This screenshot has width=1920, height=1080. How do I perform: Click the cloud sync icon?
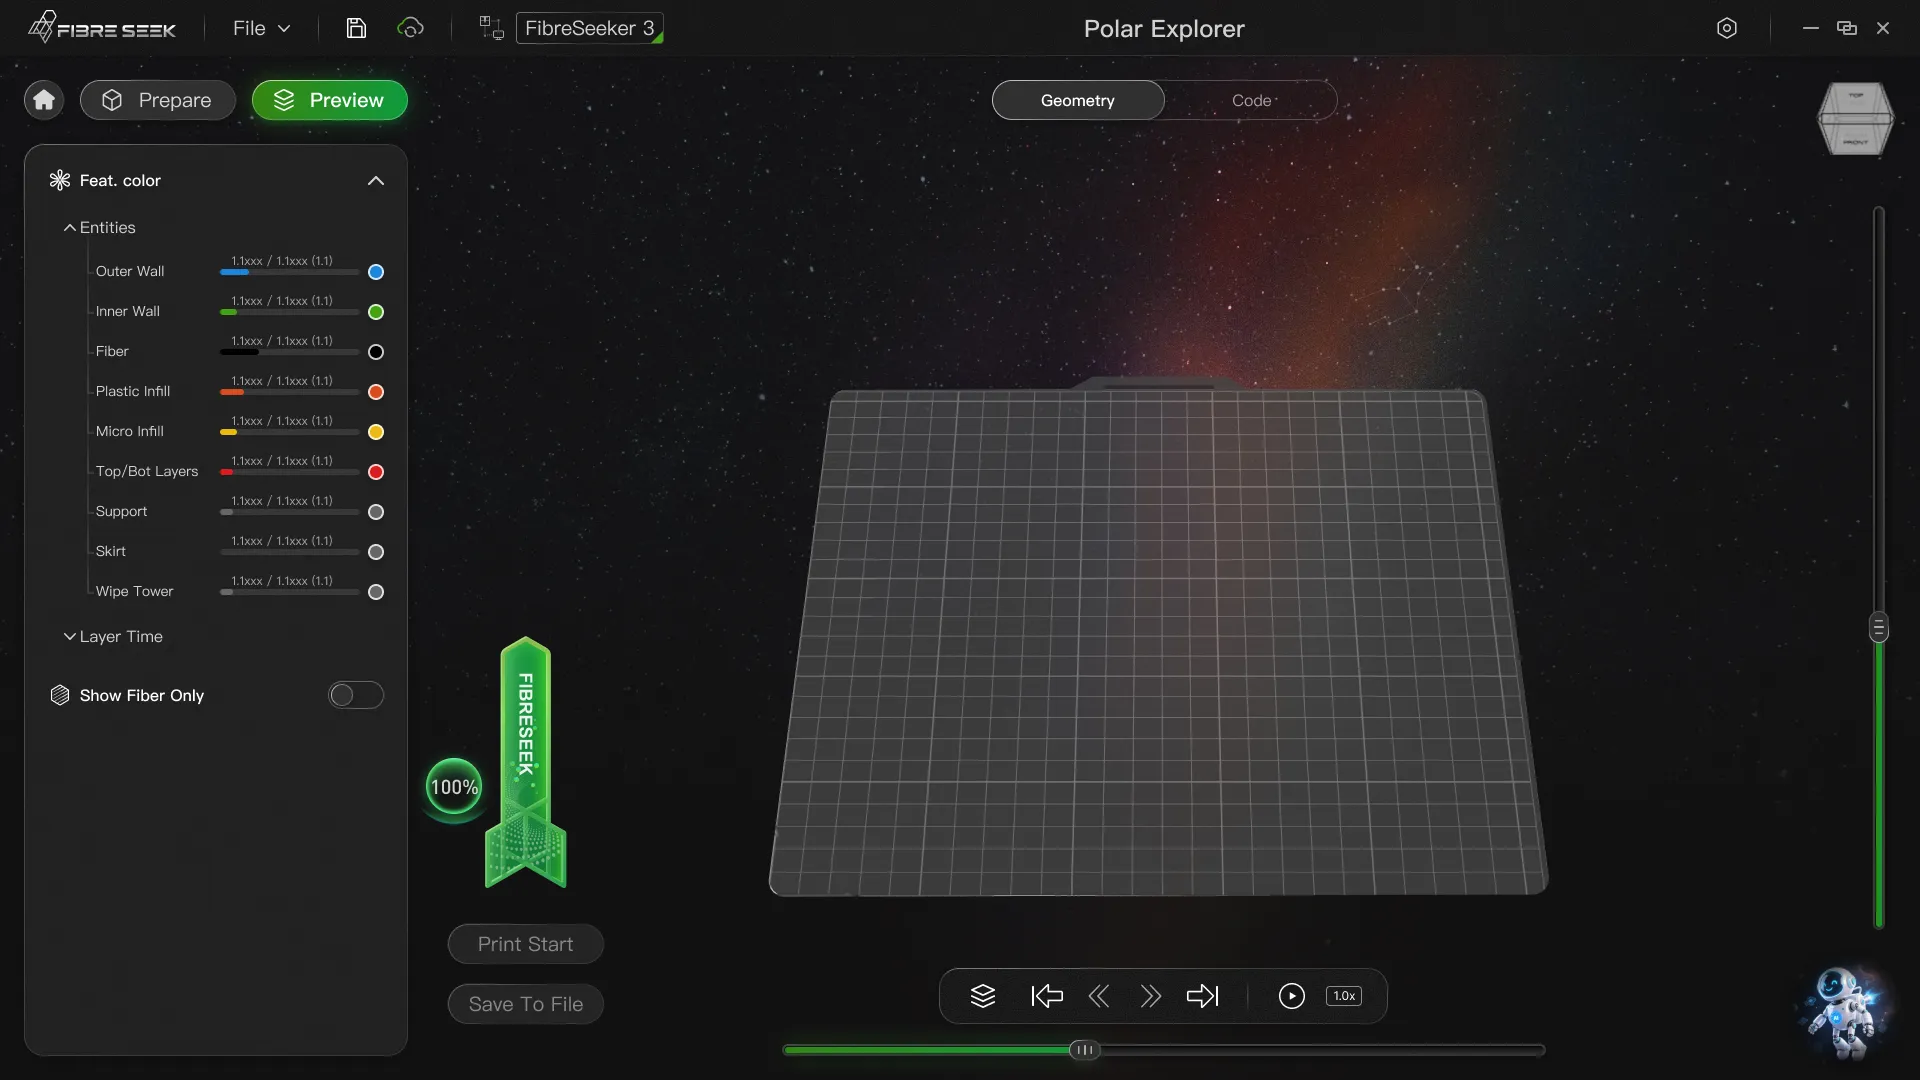click(410, 28)
